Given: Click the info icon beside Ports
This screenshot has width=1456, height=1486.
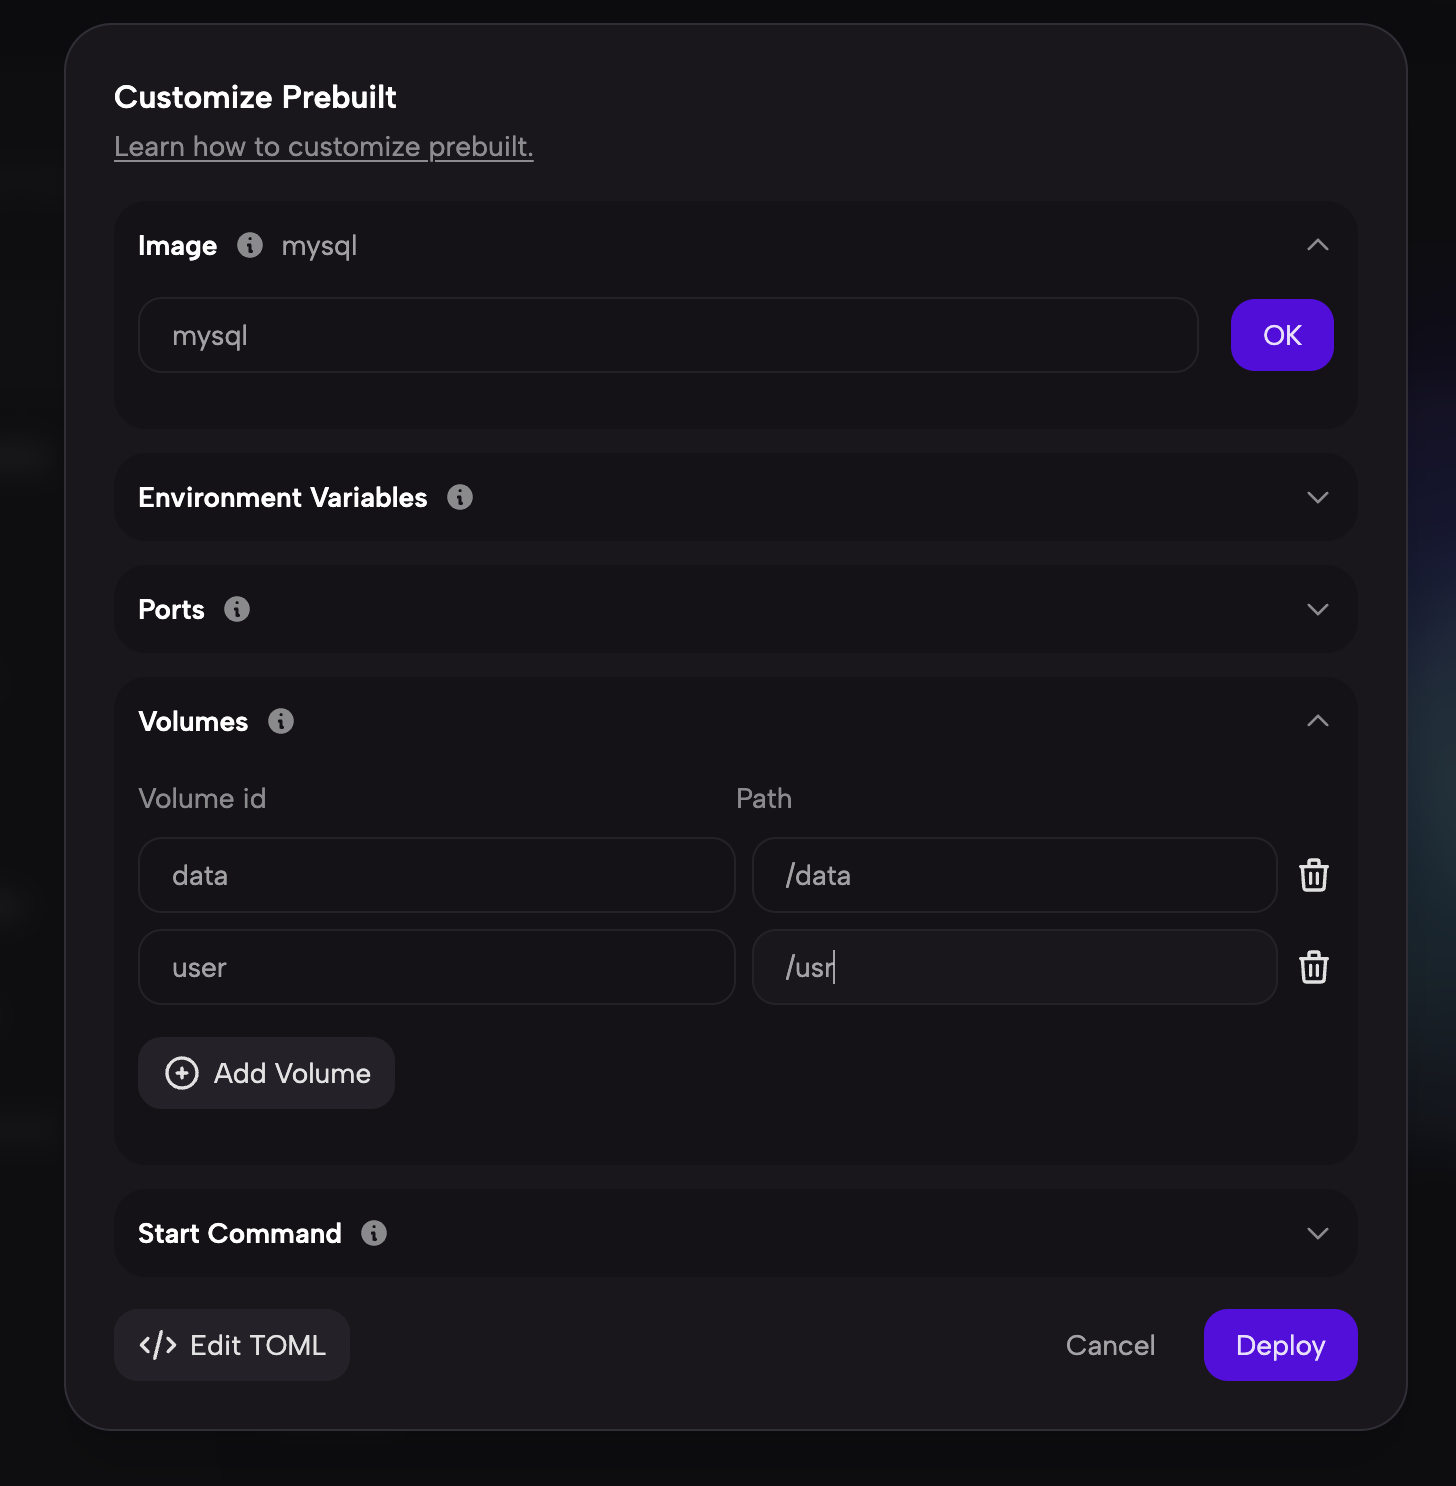Looking at the screenshot, I should click(x=237, y=609).
